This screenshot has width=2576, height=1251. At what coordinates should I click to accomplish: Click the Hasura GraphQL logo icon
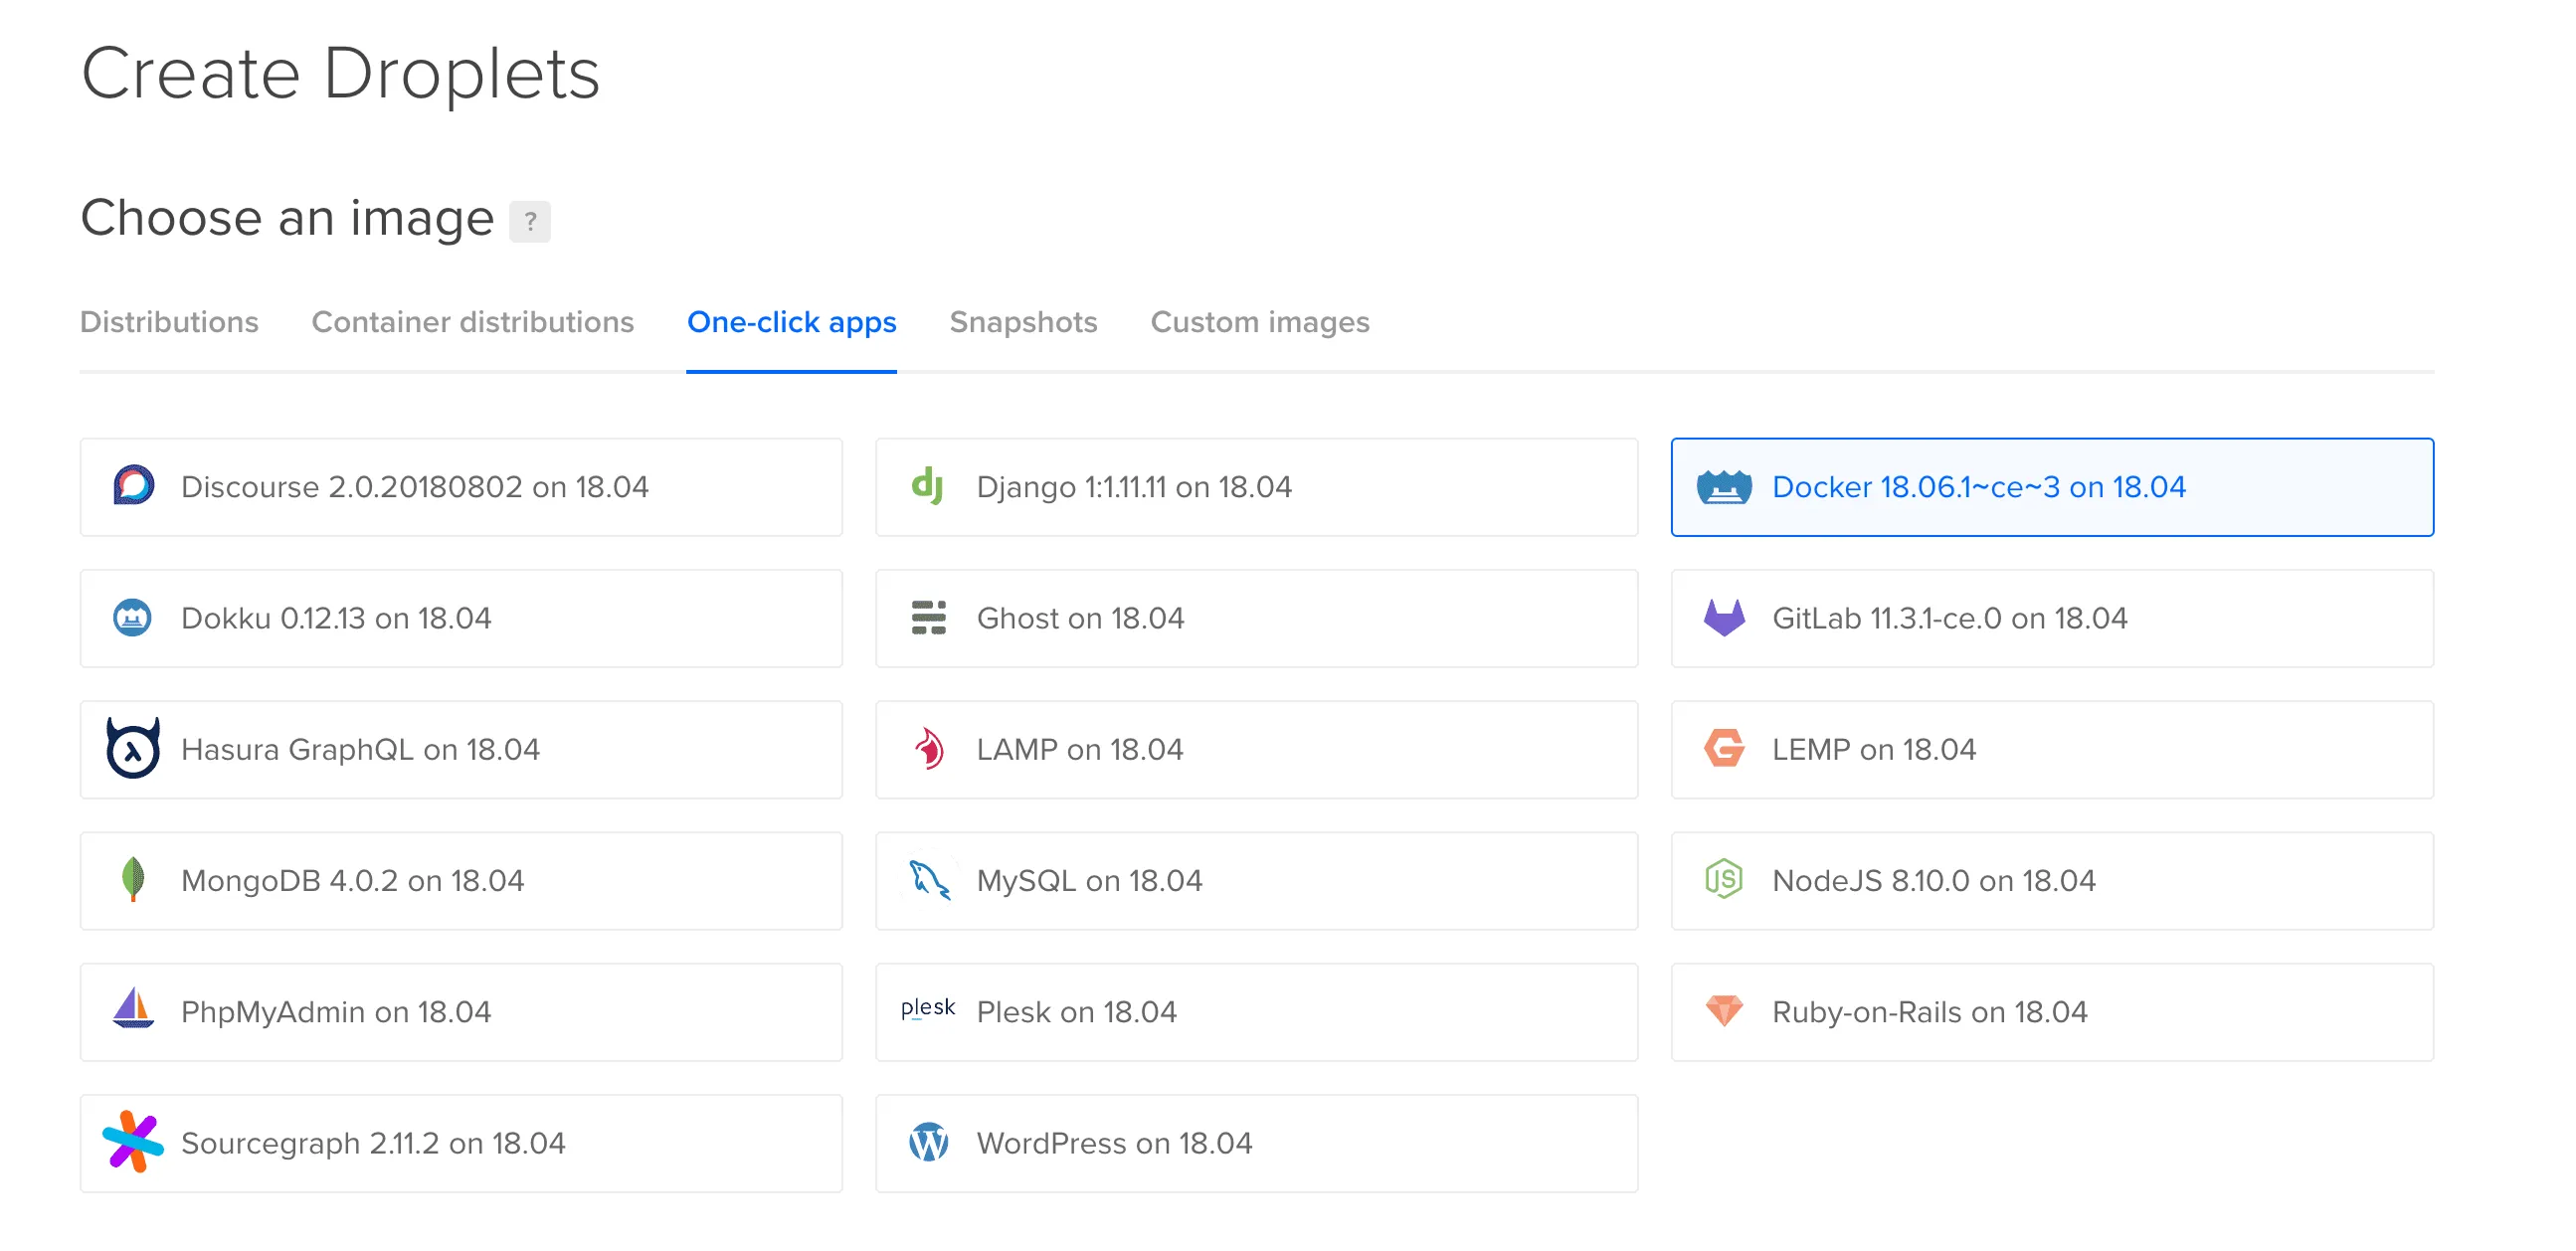[x=133, y=749]
